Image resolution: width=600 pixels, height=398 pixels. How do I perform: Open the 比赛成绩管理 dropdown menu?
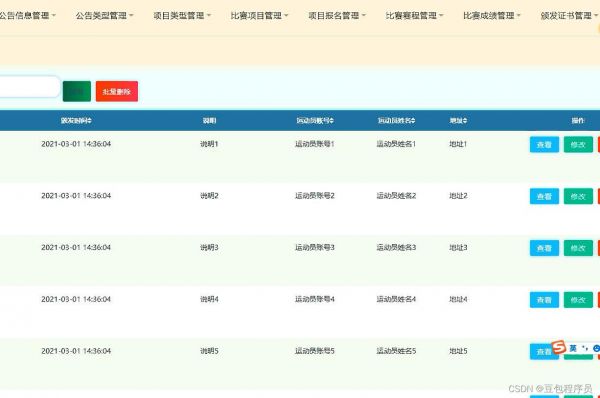tap(492, 16)
